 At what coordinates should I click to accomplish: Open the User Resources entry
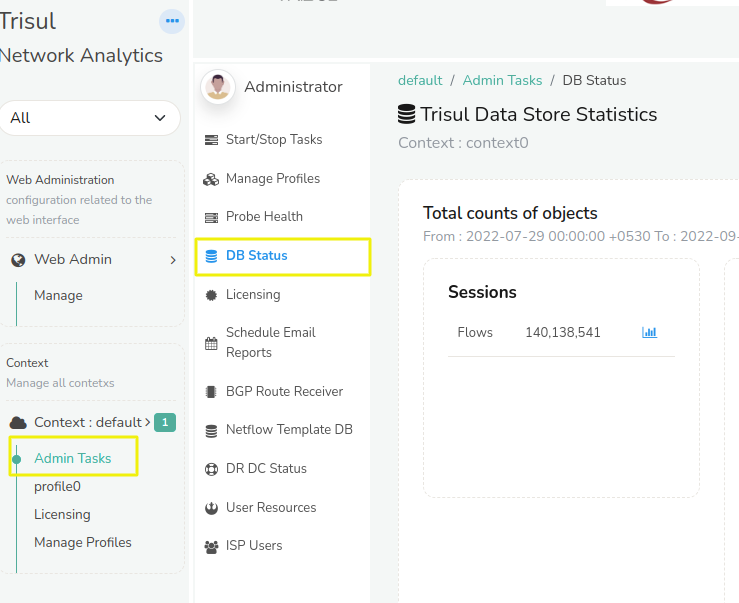click(271, 507)
